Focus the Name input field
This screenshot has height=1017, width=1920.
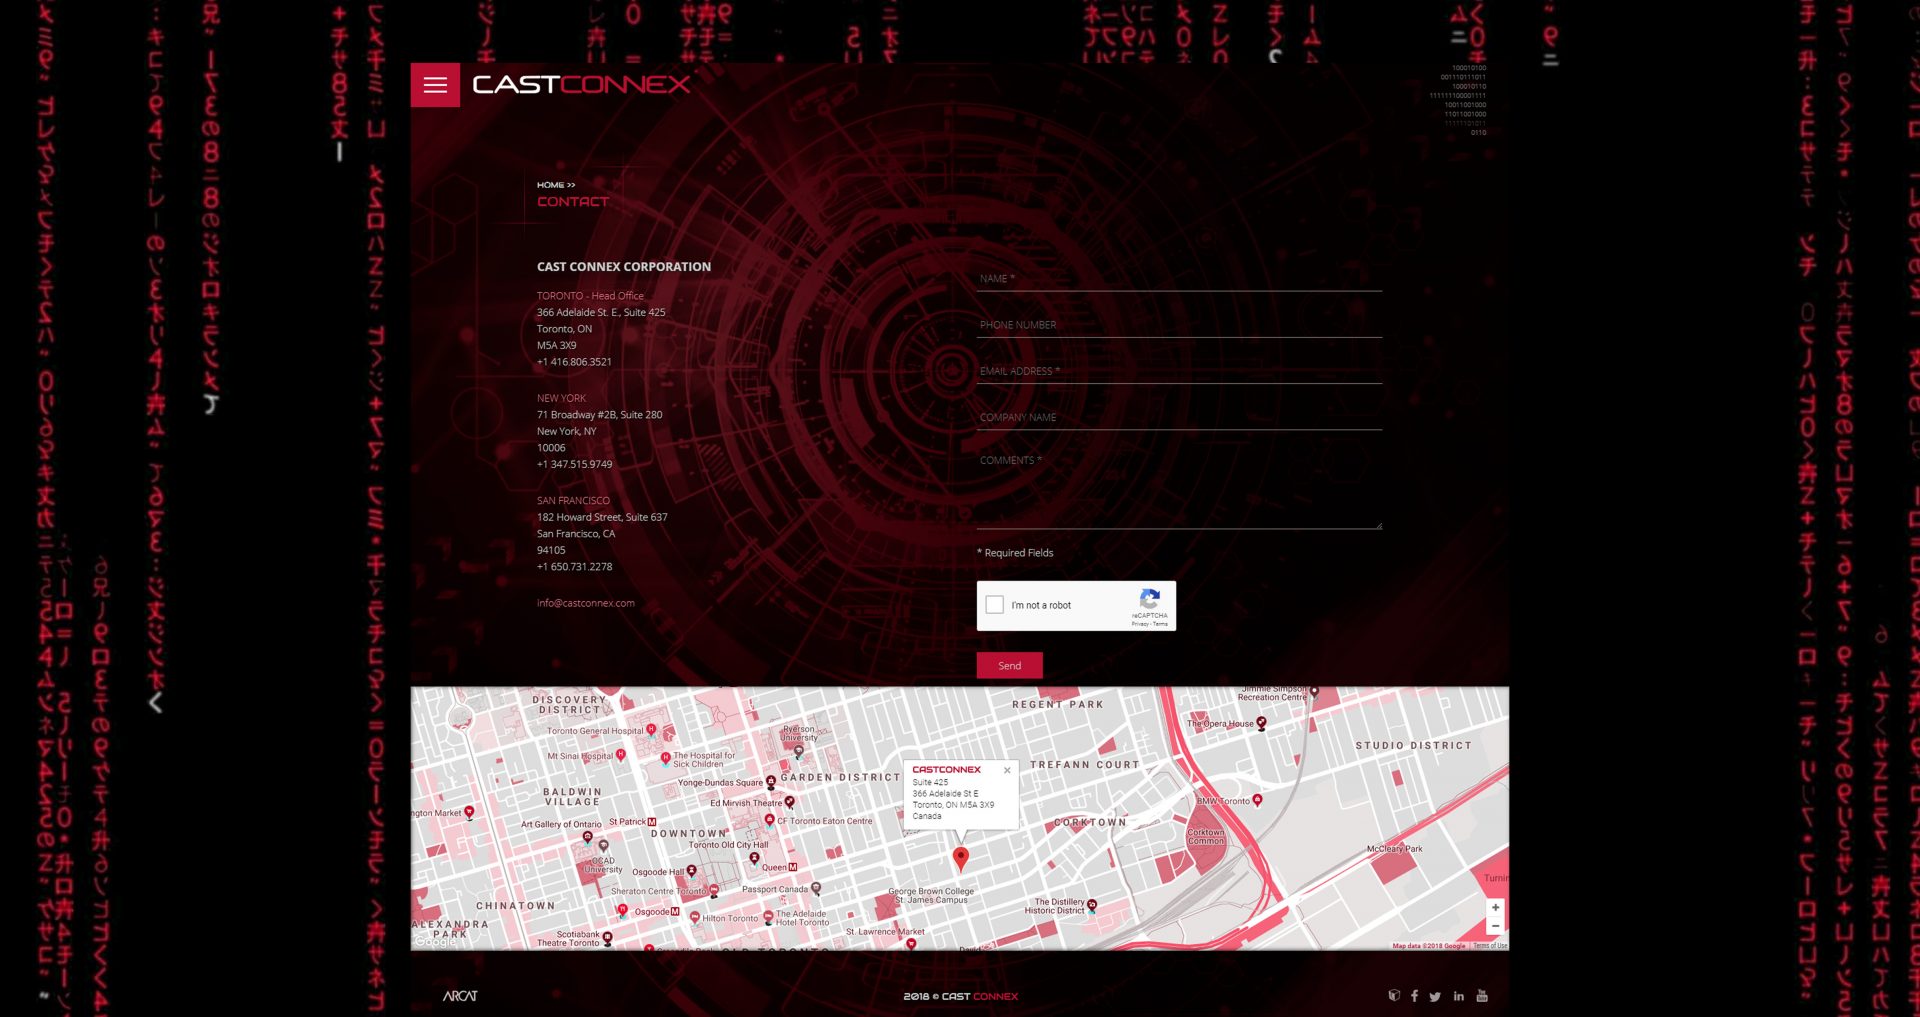tap(1178, 279)
